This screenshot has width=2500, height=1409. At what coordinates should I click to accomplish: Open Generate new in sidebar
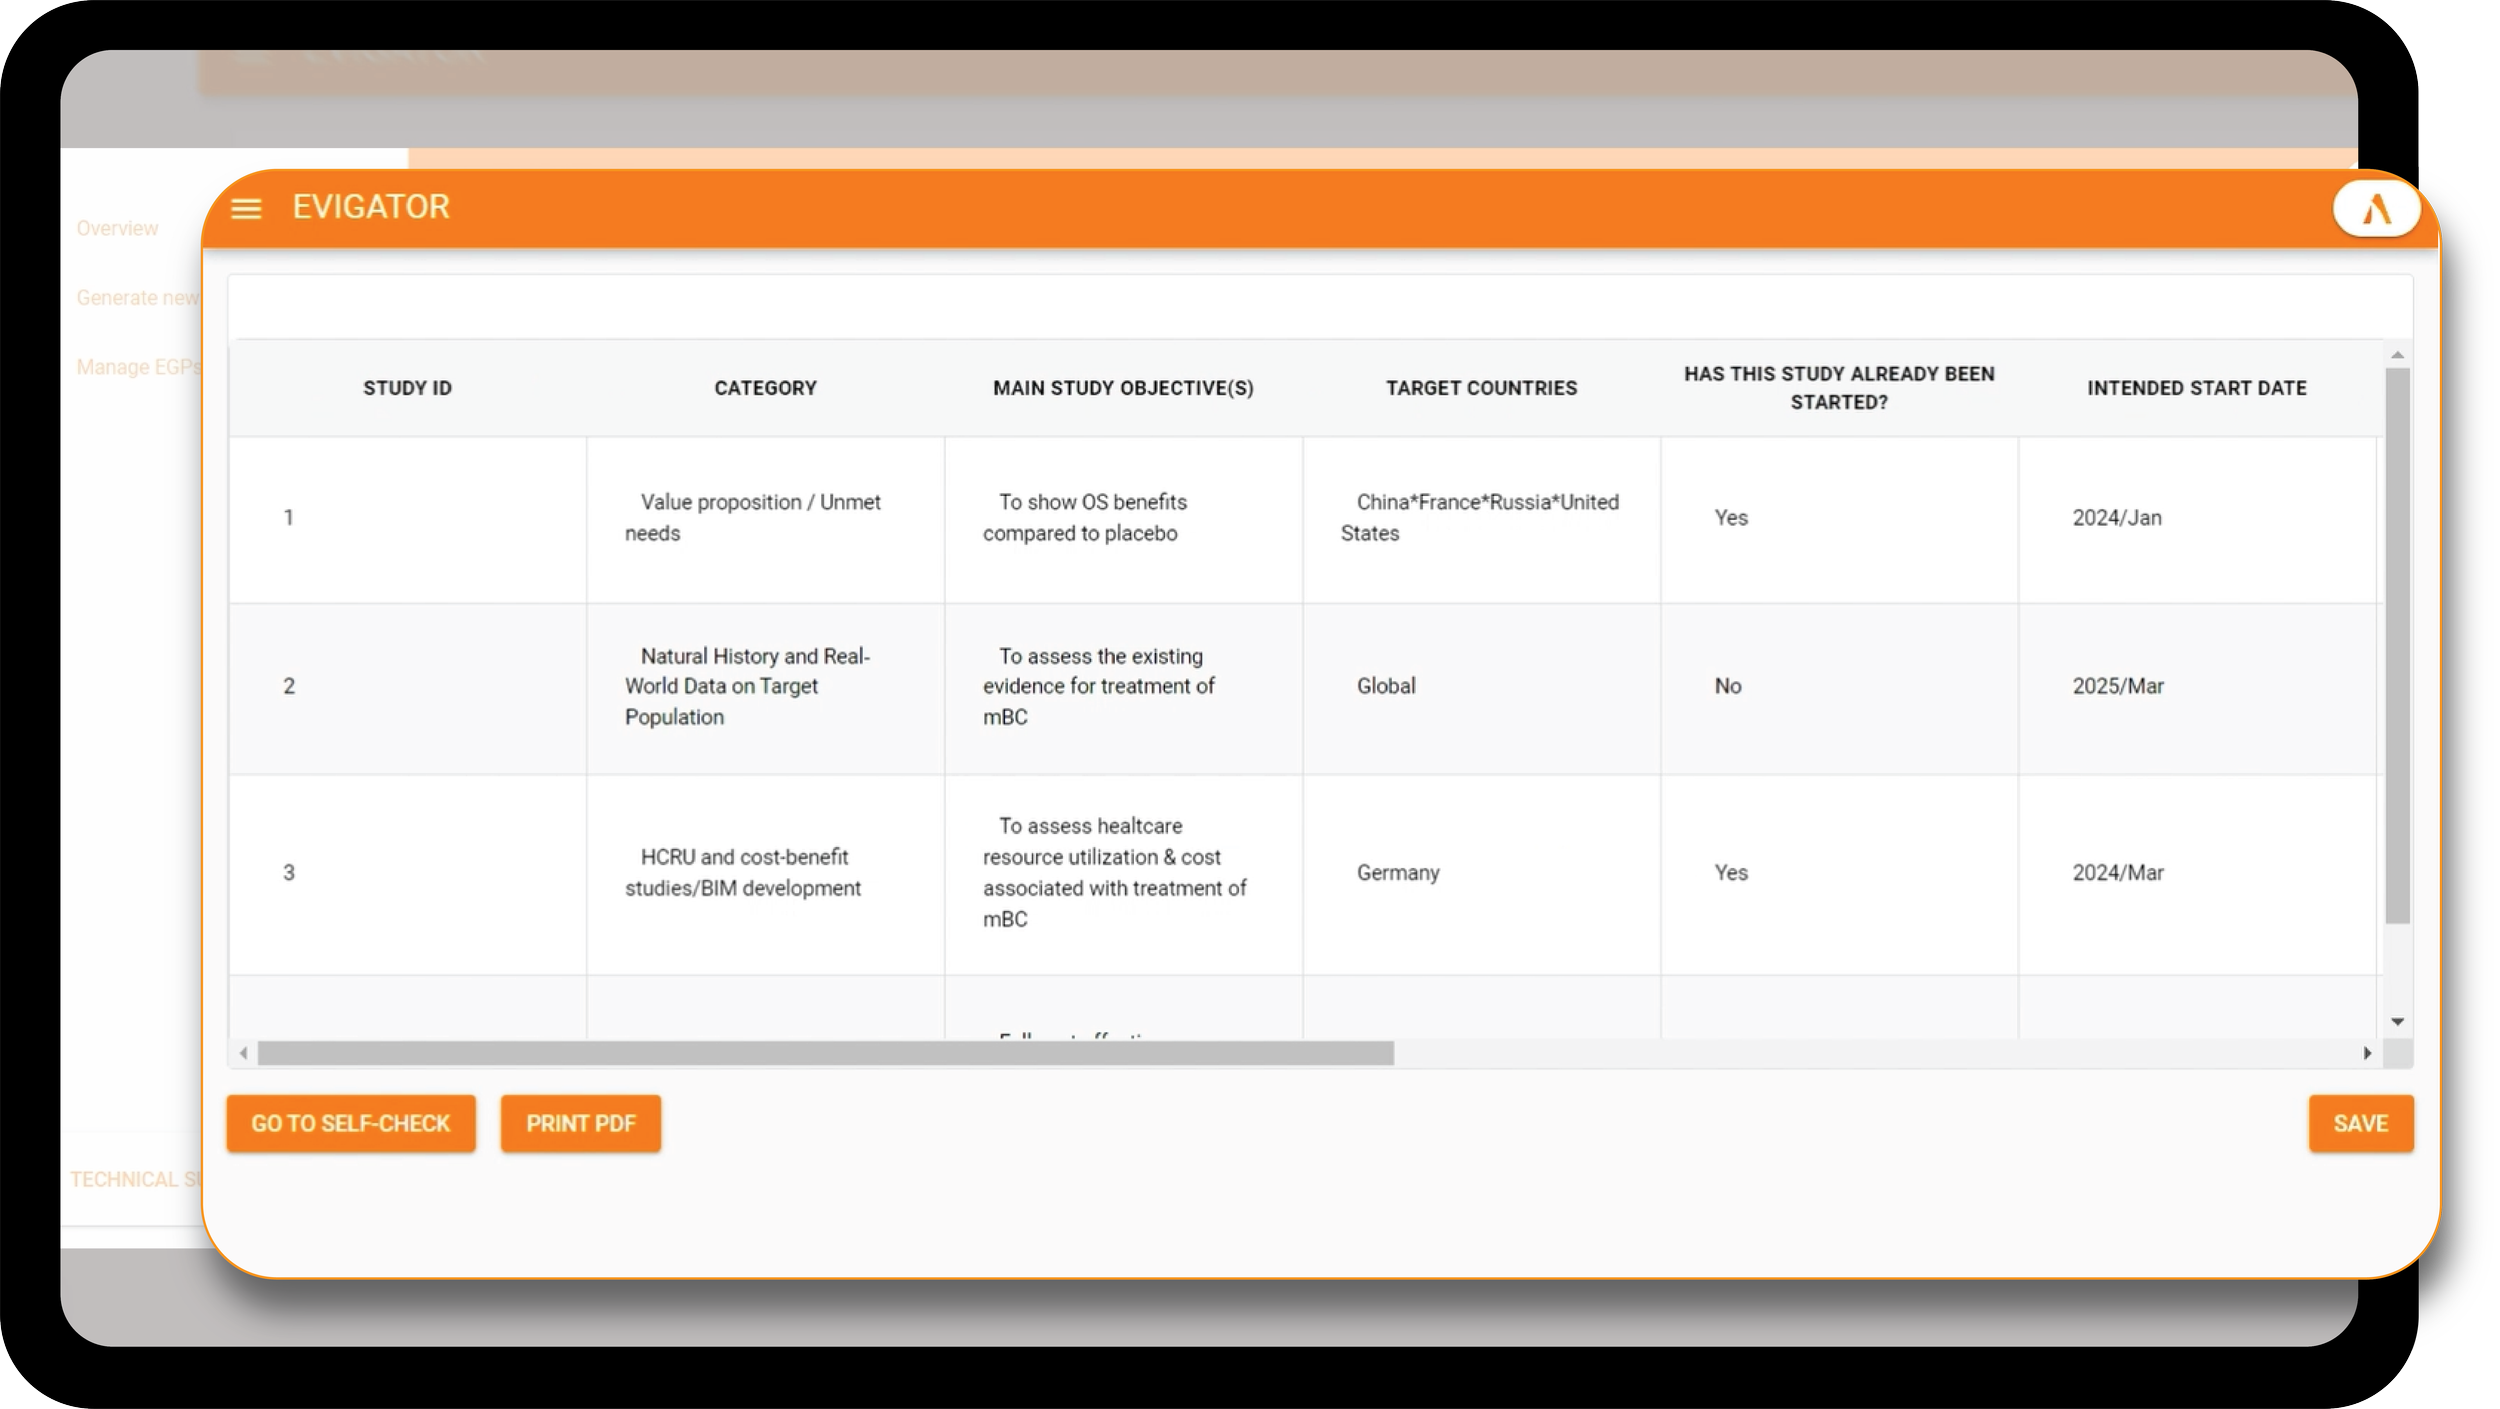[x=137, y=298]
